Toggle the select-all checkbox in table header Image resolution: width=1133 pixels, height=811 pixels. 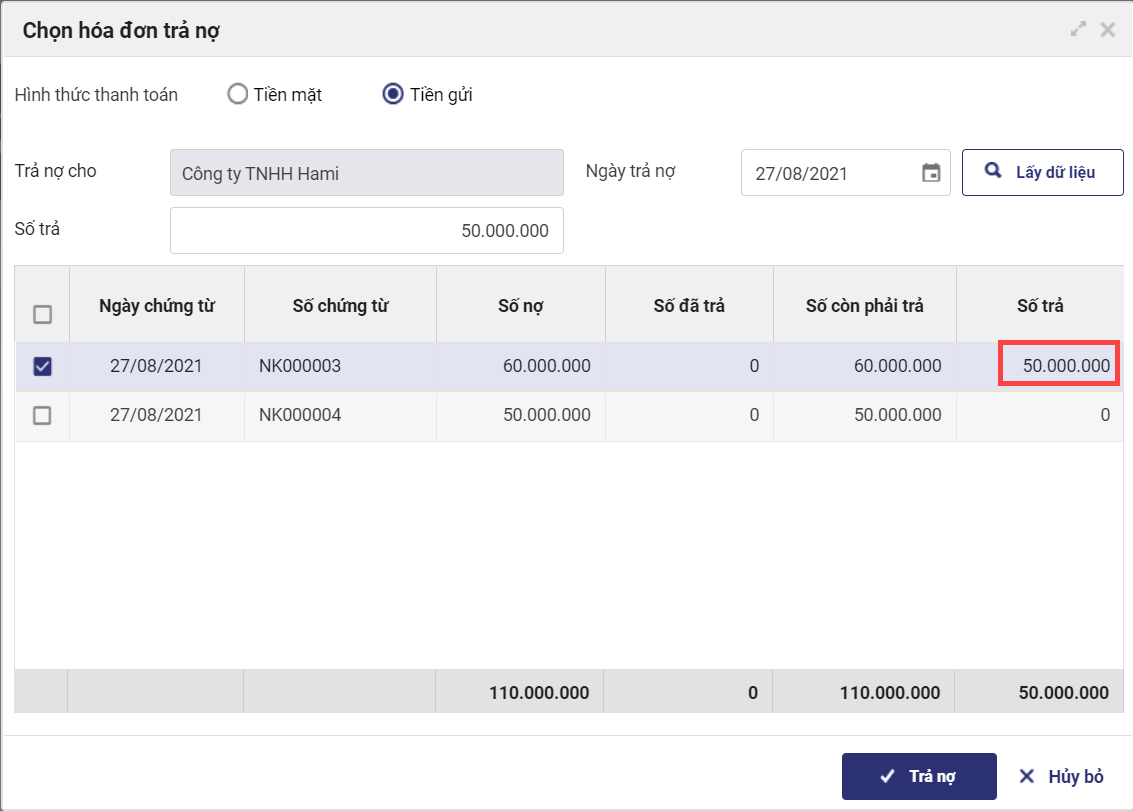click(42, 314)
